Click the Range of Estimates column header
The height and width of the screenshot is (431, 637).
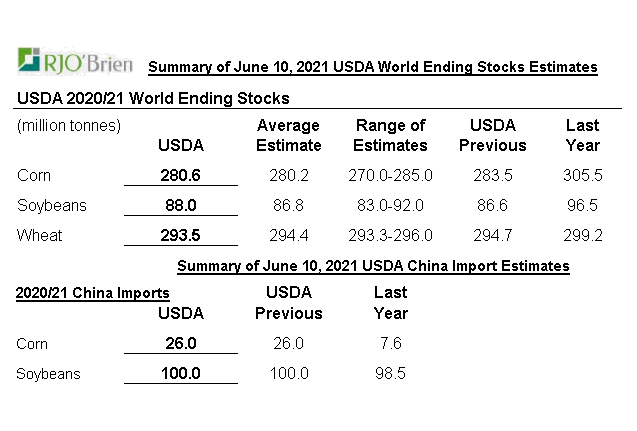click(390, 135)
